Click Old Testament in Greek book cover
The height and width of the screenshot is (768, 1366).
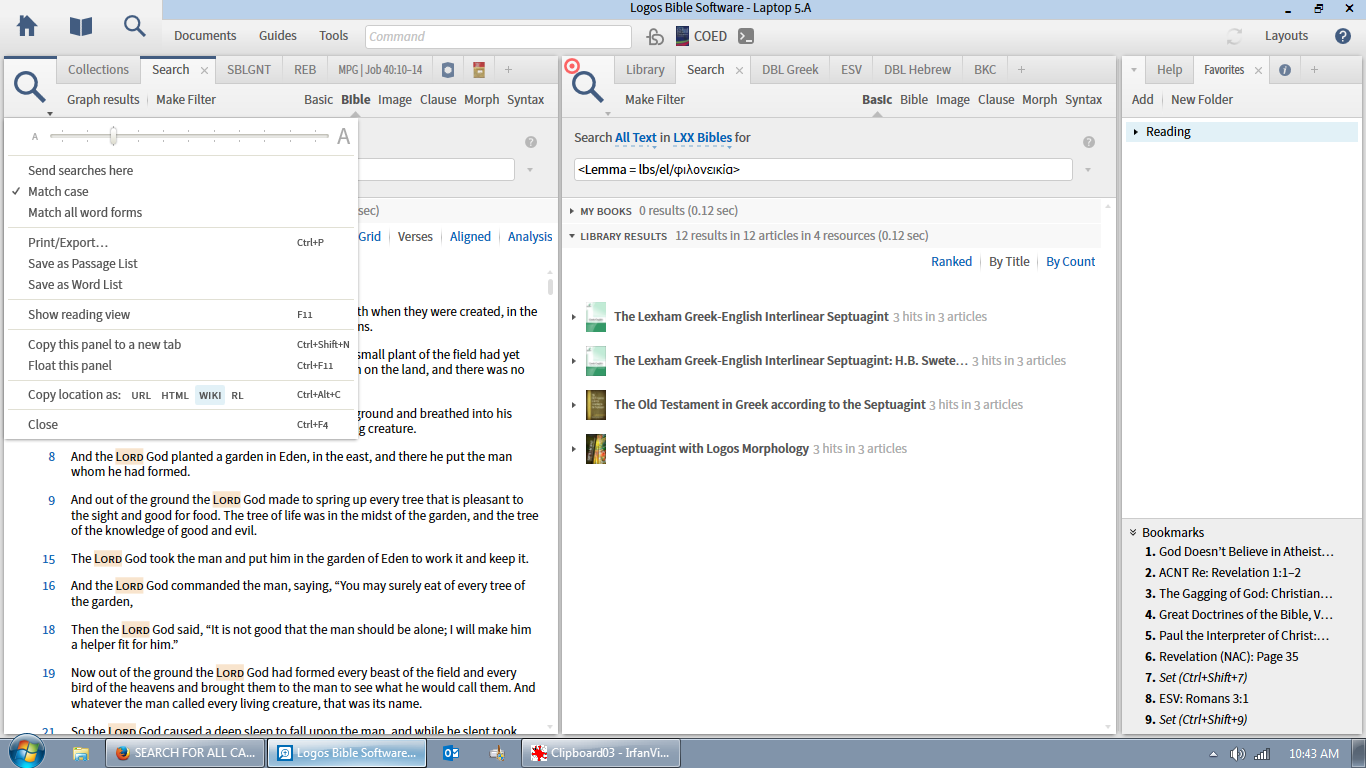pyautogui.click(x=596, y=404)
